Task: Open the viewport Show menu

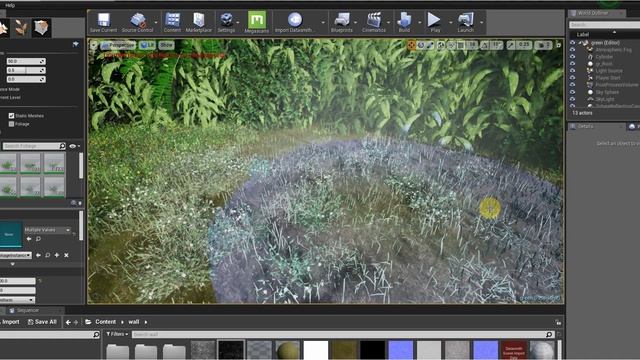Action: tap(166, 45)
